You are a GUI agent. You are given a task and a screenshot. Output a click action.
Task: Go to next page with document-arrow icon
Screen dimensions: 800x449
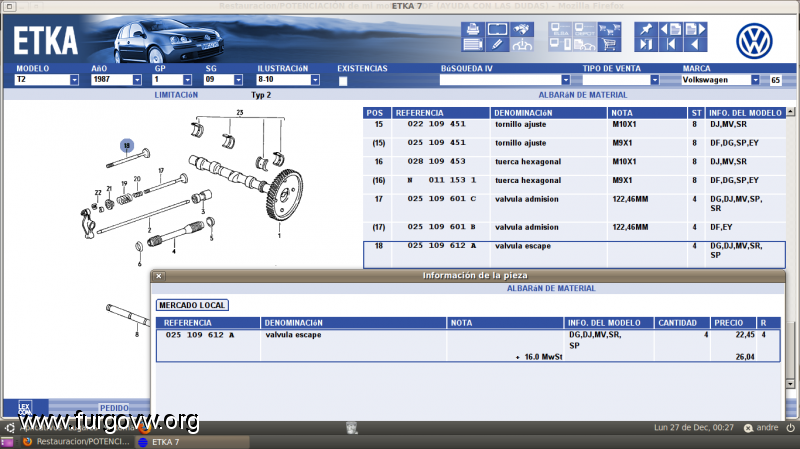695,29
